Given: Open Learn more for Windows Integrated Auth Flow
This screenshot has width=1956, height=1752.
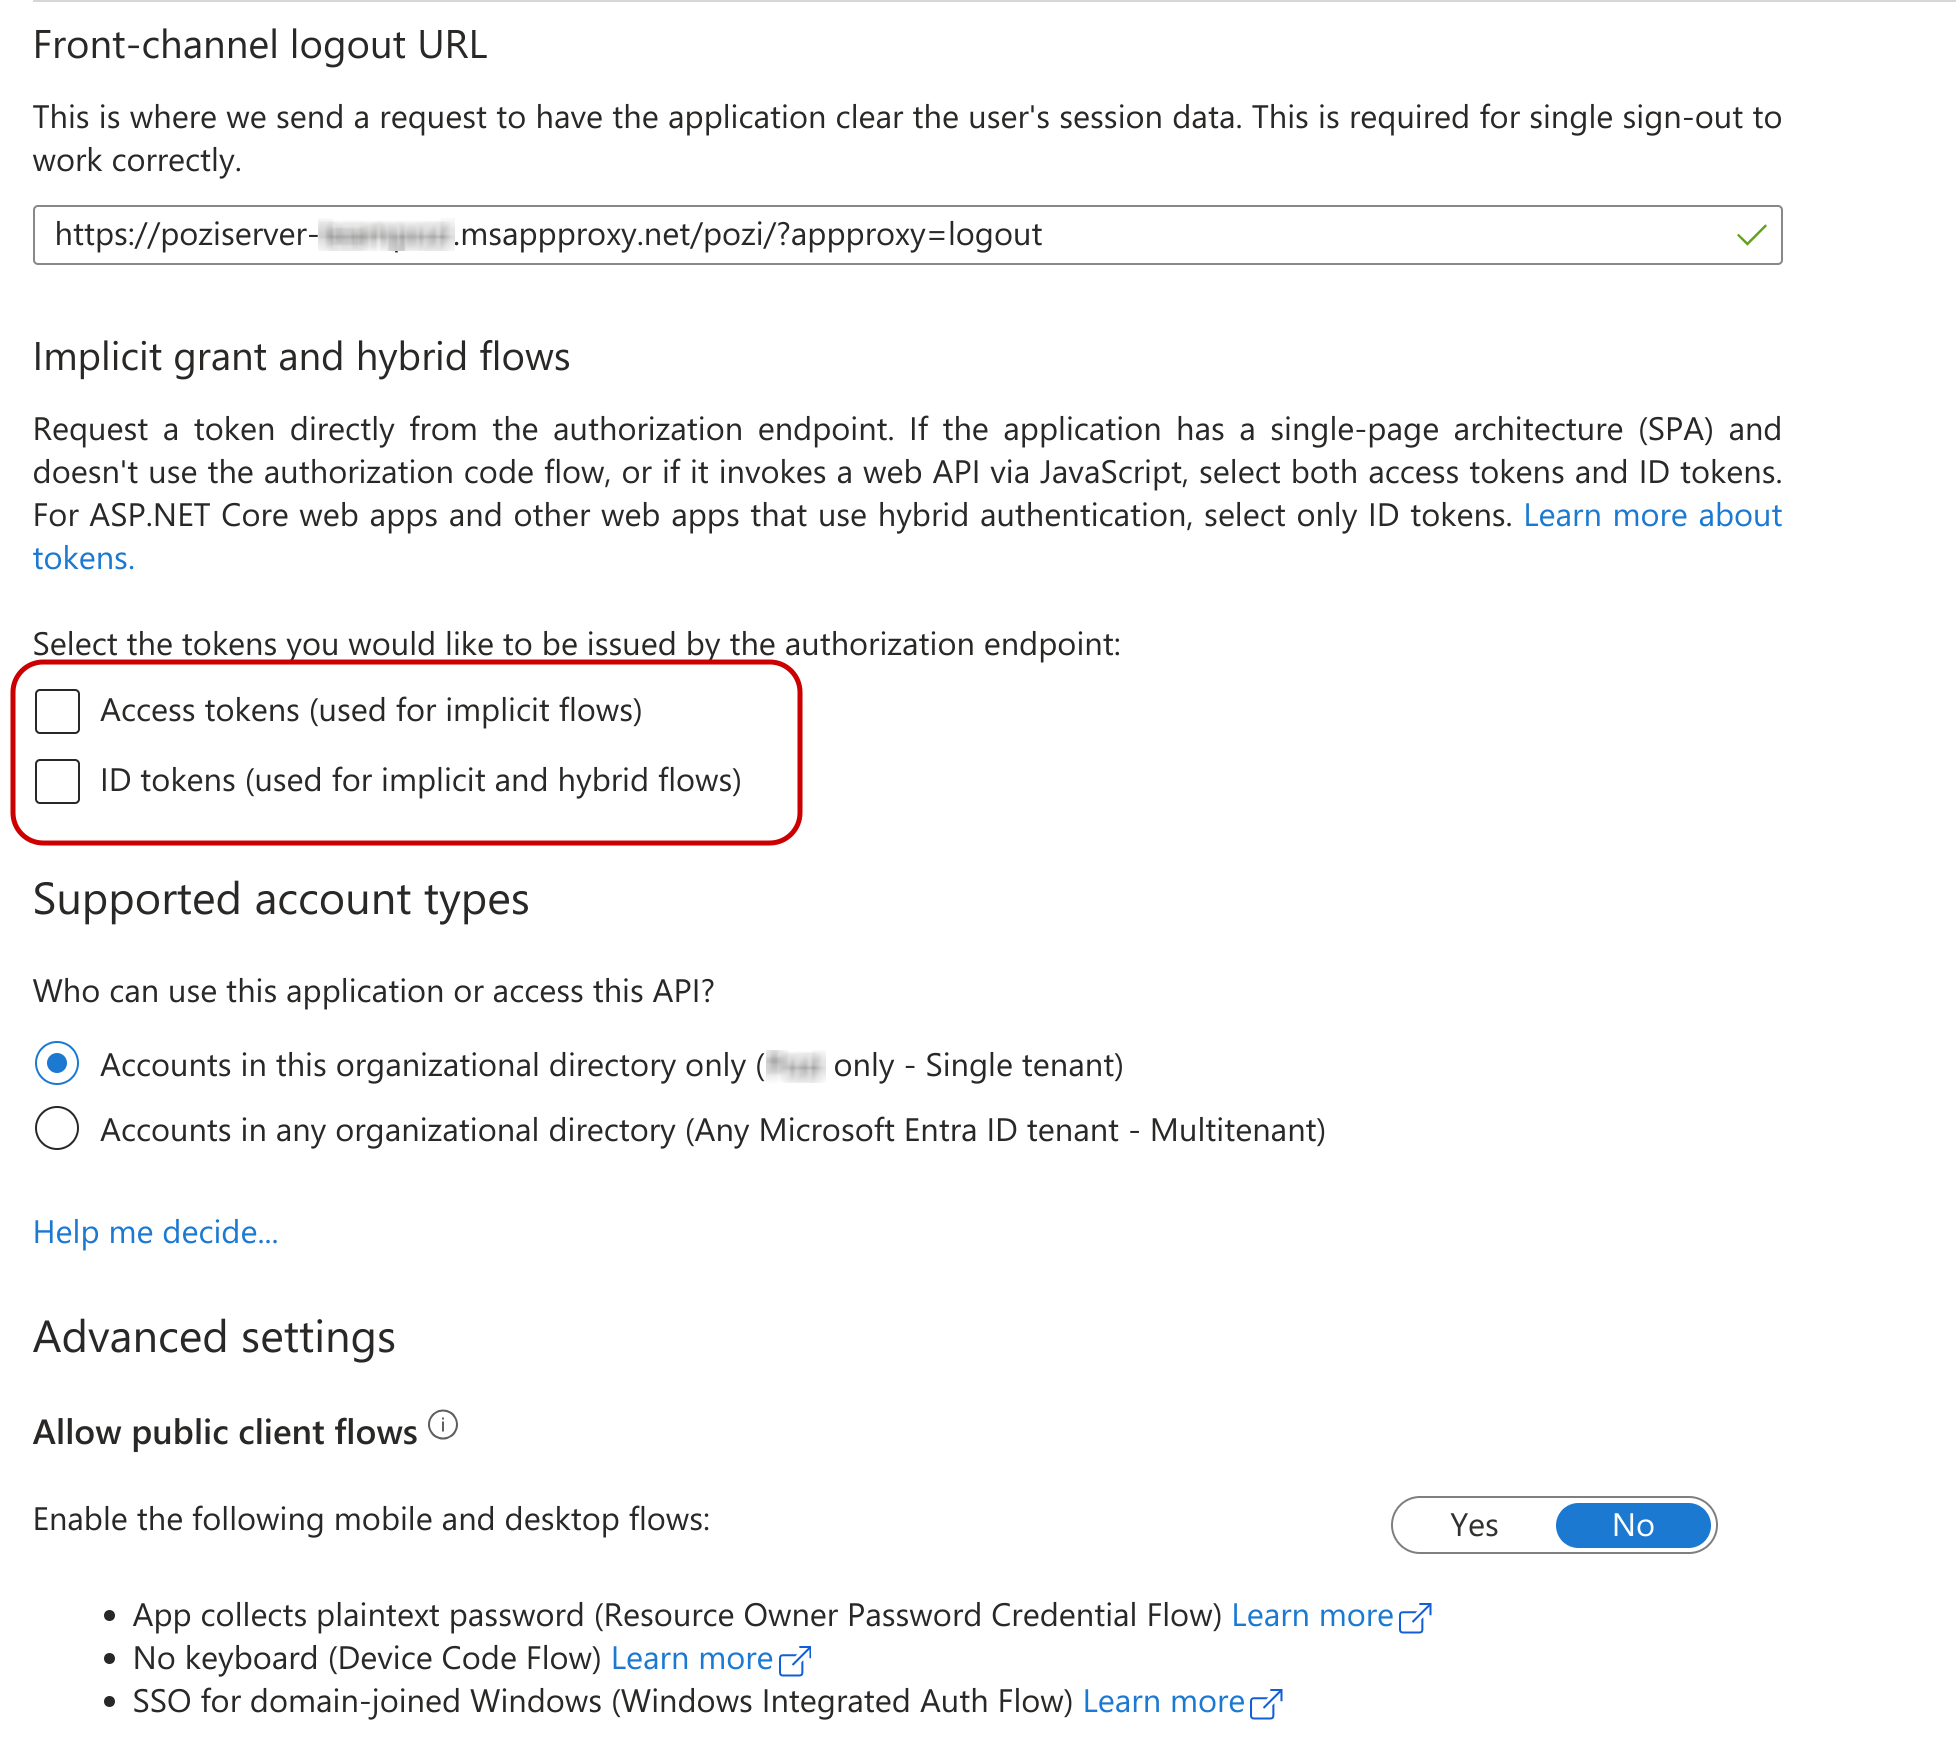Looking at the screenshot, I should [x=1163, y=1702].
